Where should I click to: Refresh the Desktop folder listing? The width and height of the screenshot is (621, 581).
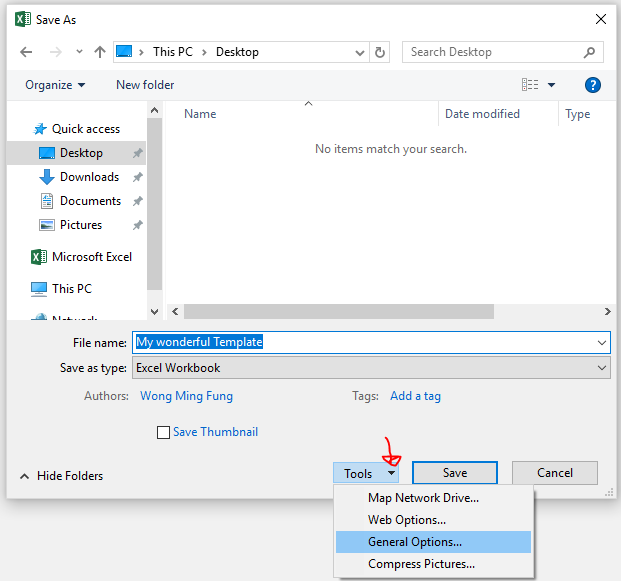click(380, 52)
